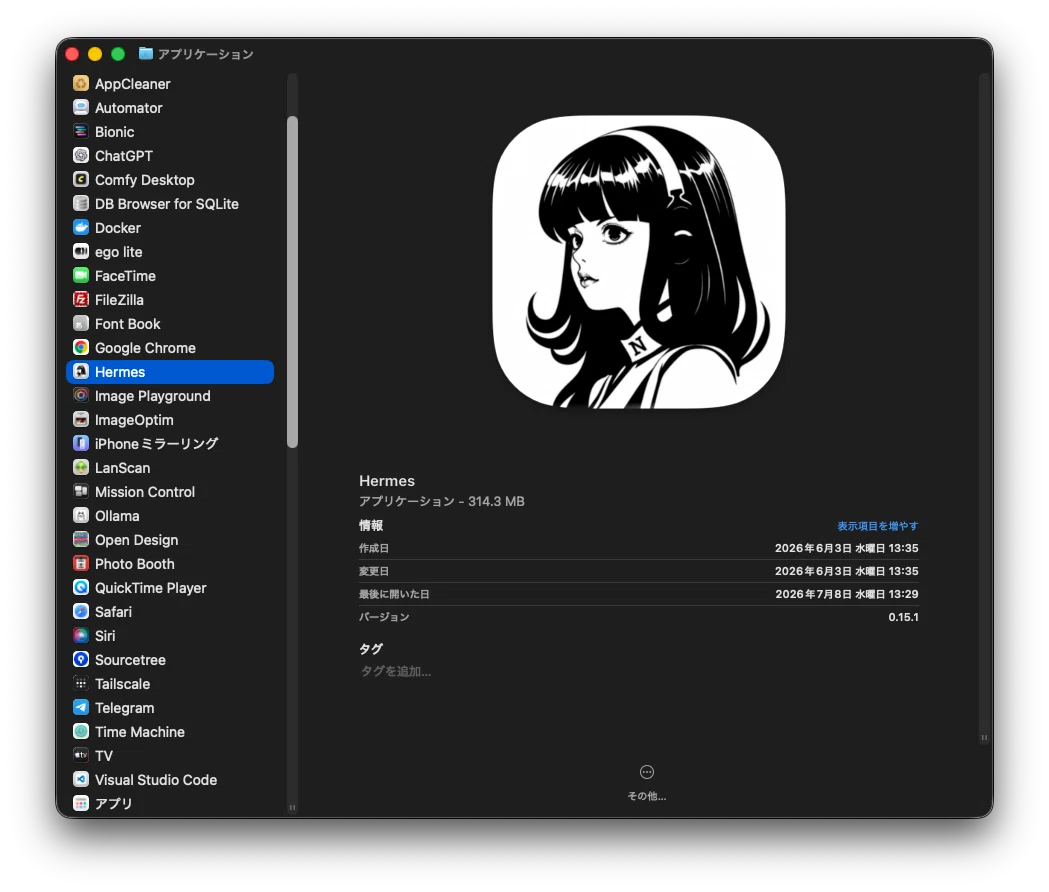1049x892 pixels.
Task: Open the その他 more actions button
Action: click(x=646, y=772)
